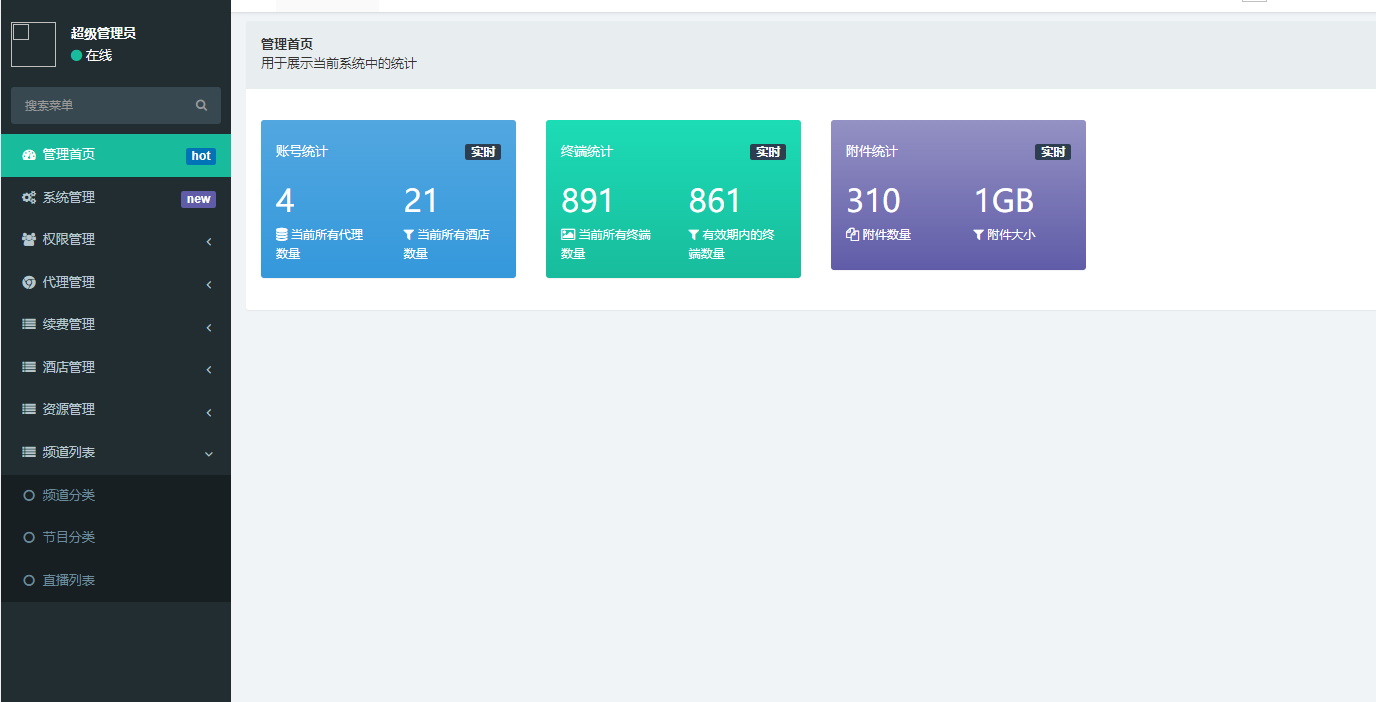This screenshot has width=1376, height=702.
Task: Click the image icon under 终端统计
Action: (568, 235)
